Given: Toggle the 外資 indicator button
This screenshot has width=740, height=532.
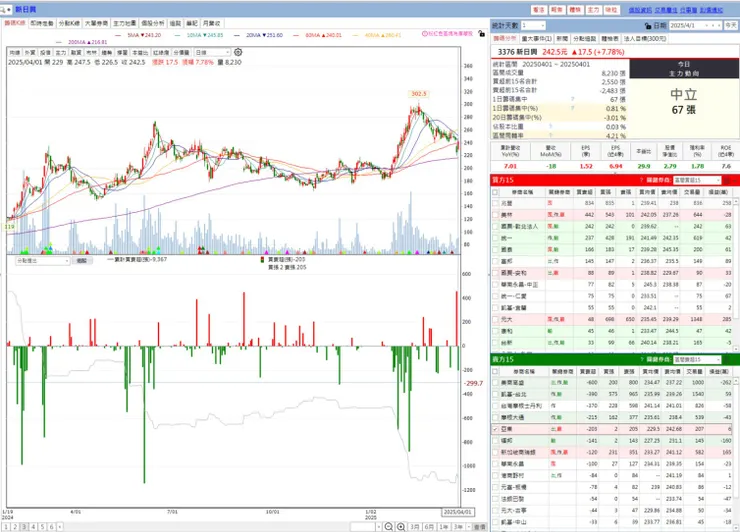Looking at the screenshot, I should [x=30, y=52].
